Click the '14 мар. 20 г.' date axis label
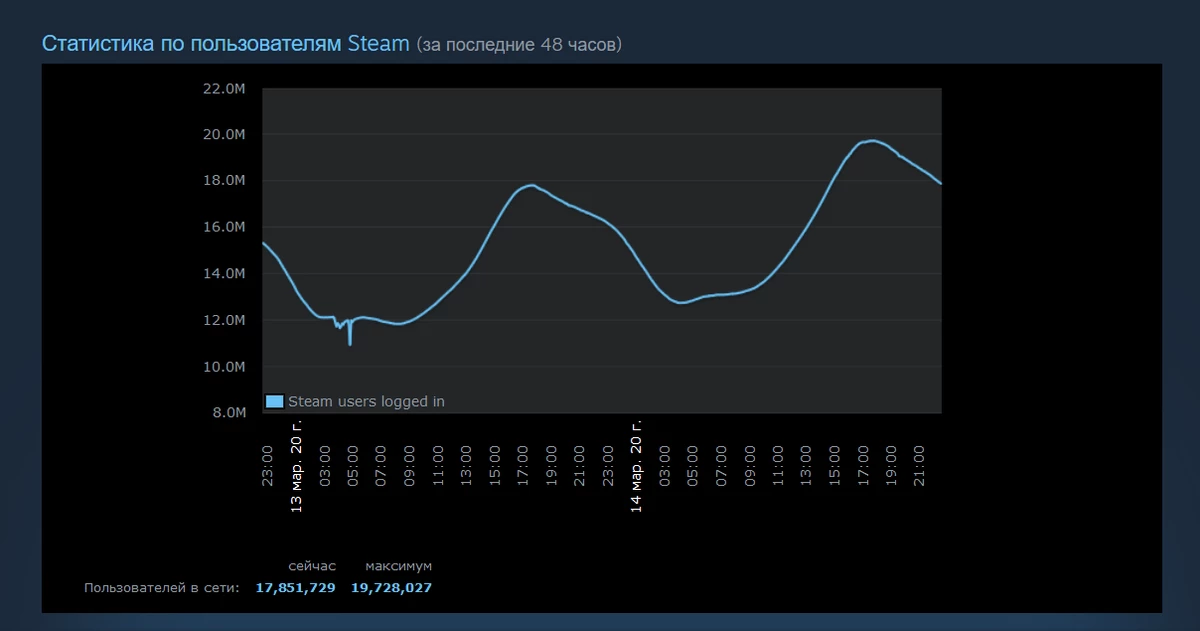1200x631 pixels. pyautogui.click(x=637, y=467)
